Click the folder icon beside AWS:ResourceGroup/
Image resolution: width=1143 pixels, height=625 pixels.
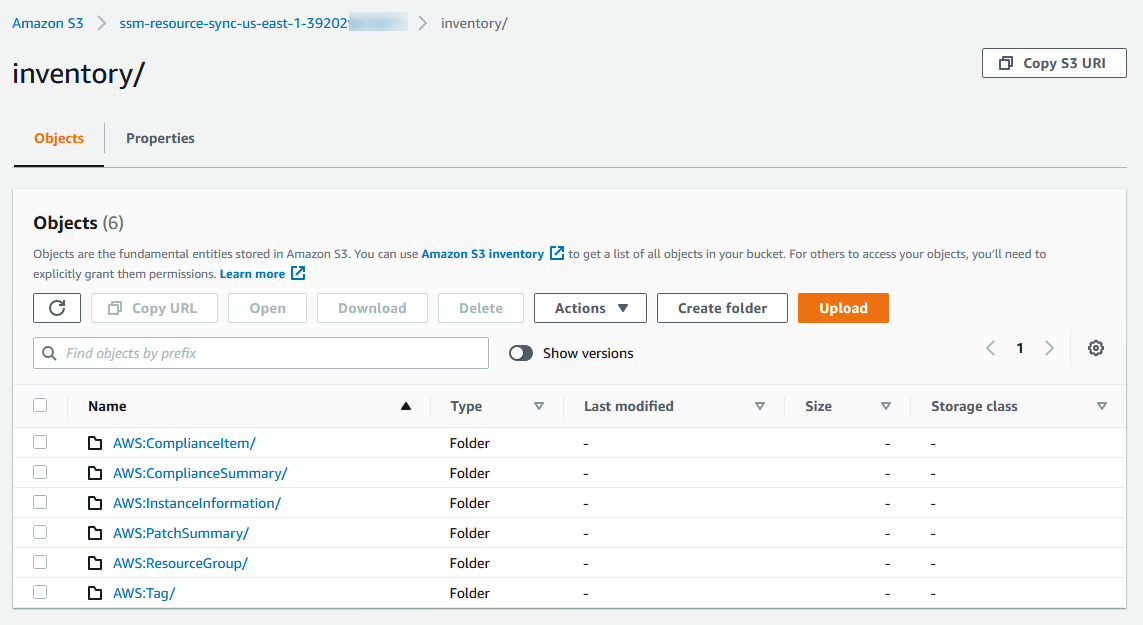[95, 562]
